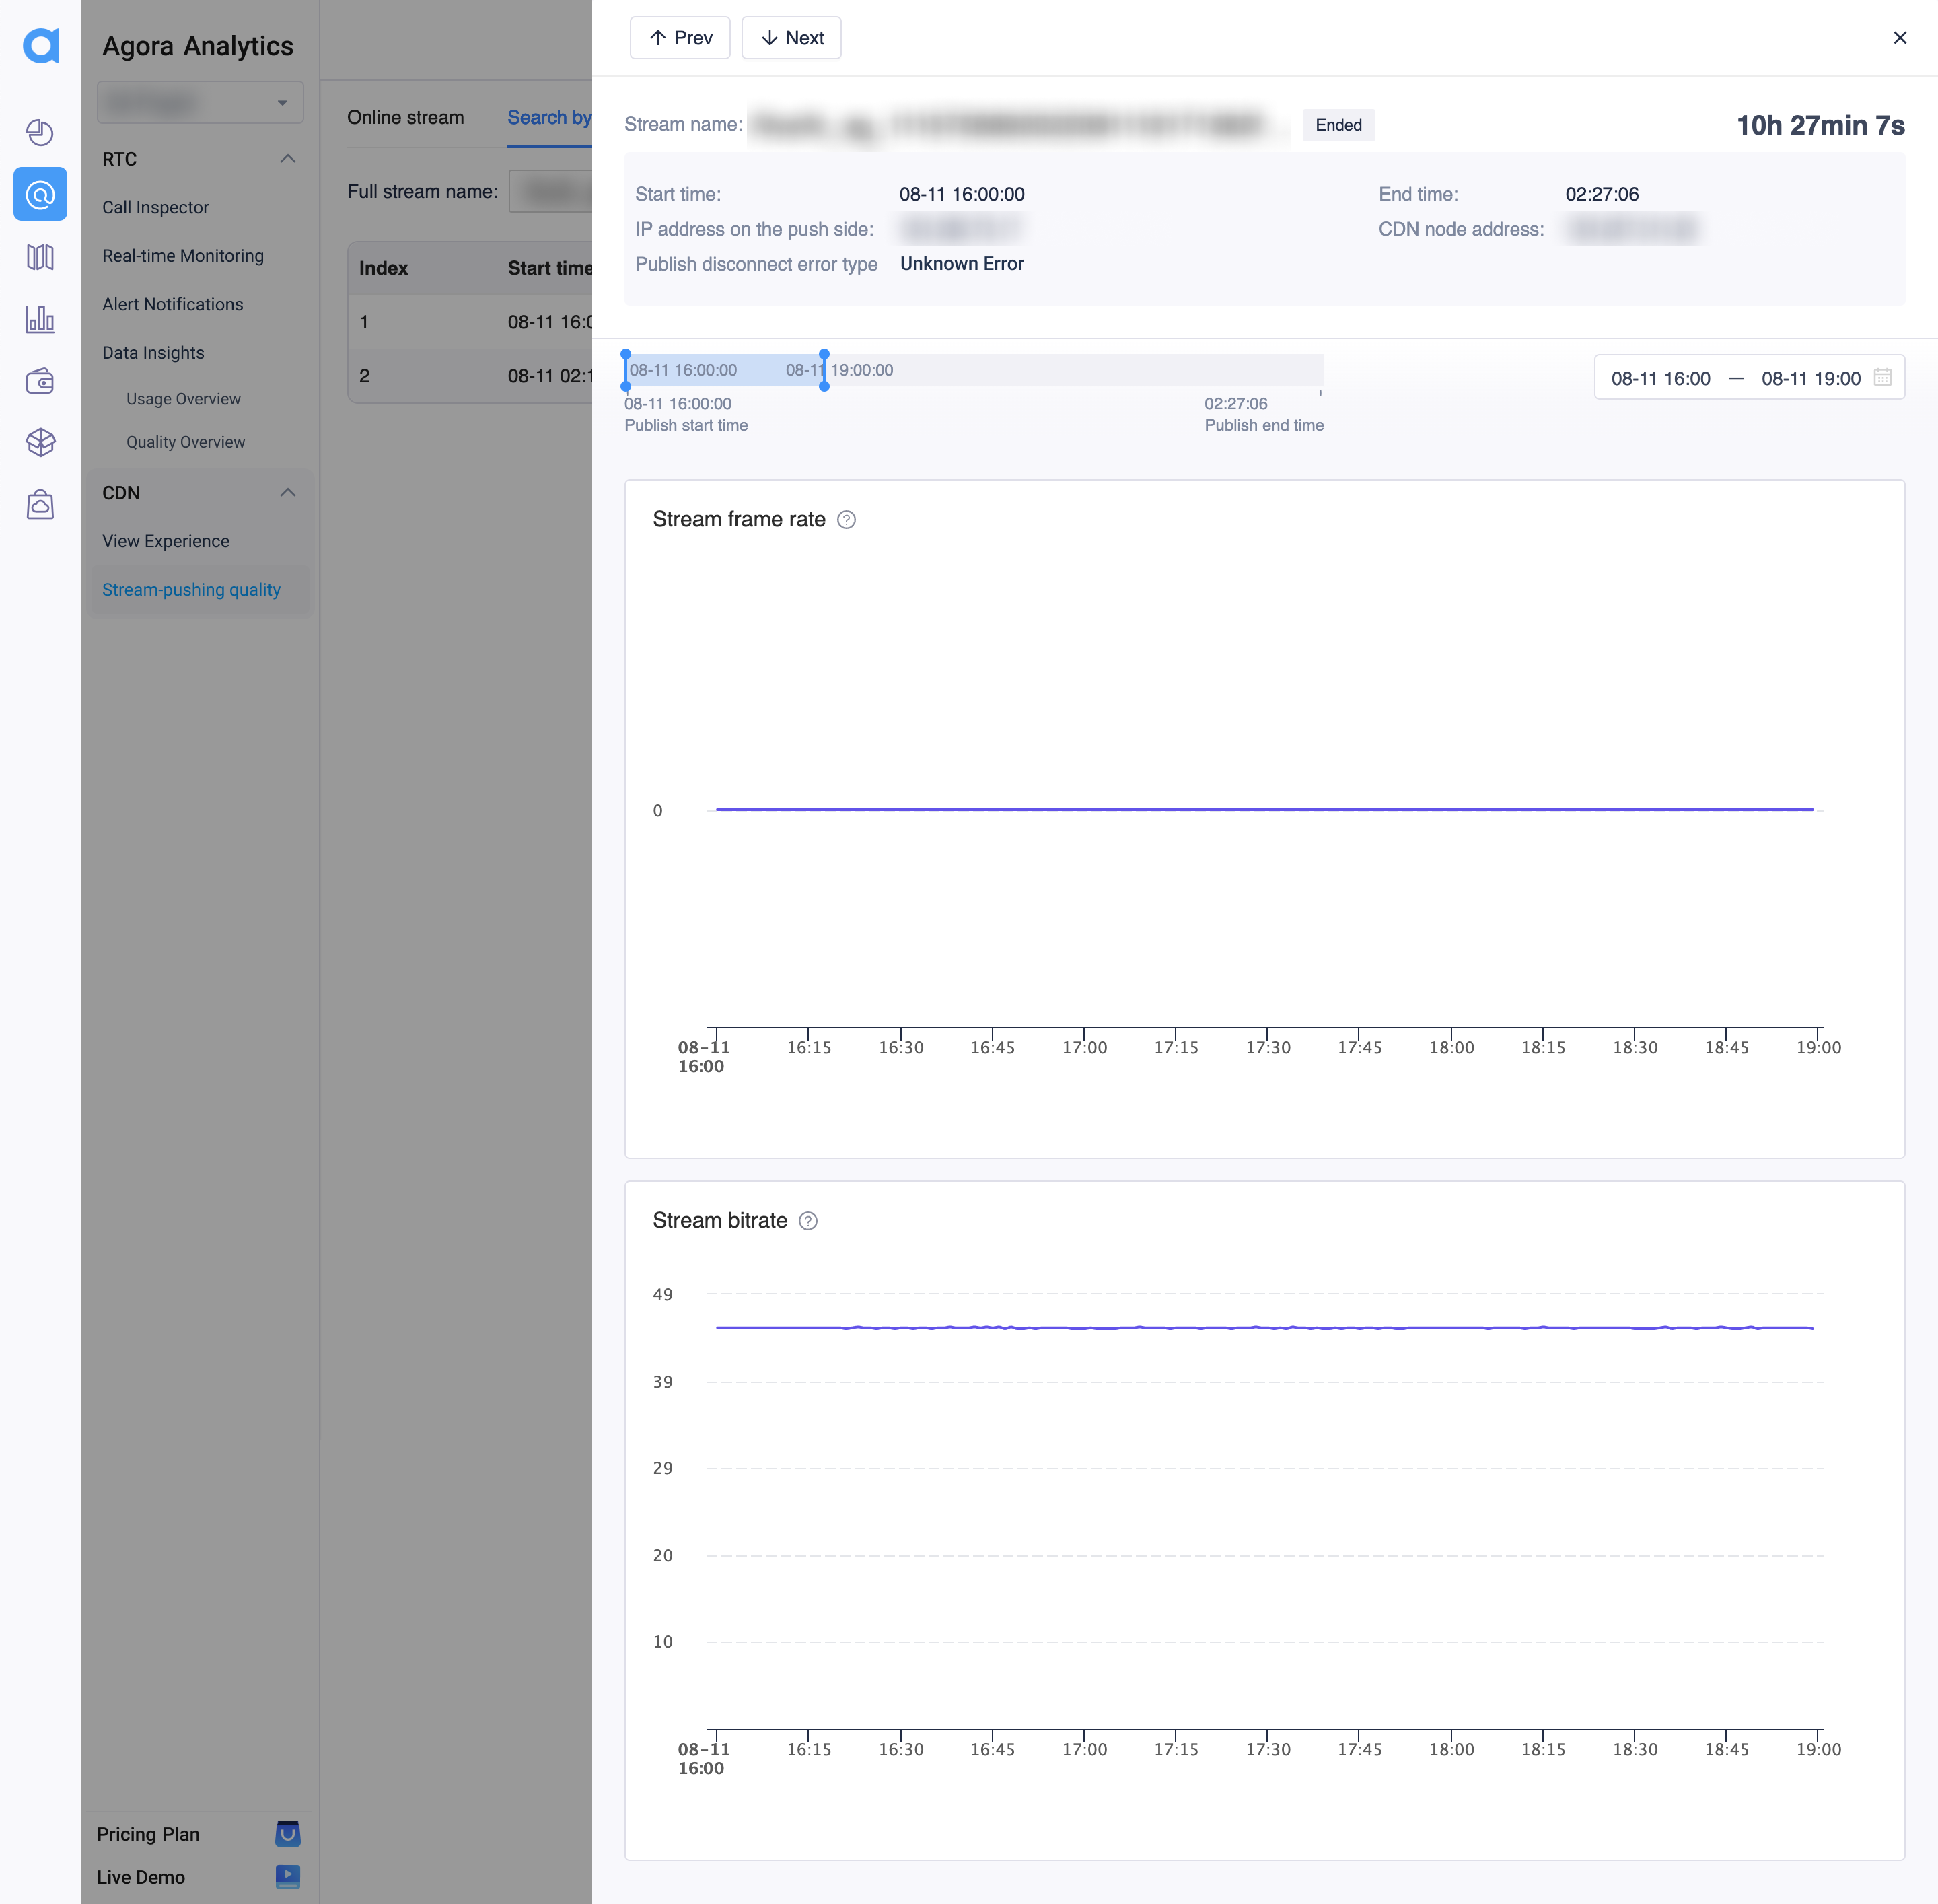Click the Prev button
The image size is (1938, 1904).
coord(680,38)
